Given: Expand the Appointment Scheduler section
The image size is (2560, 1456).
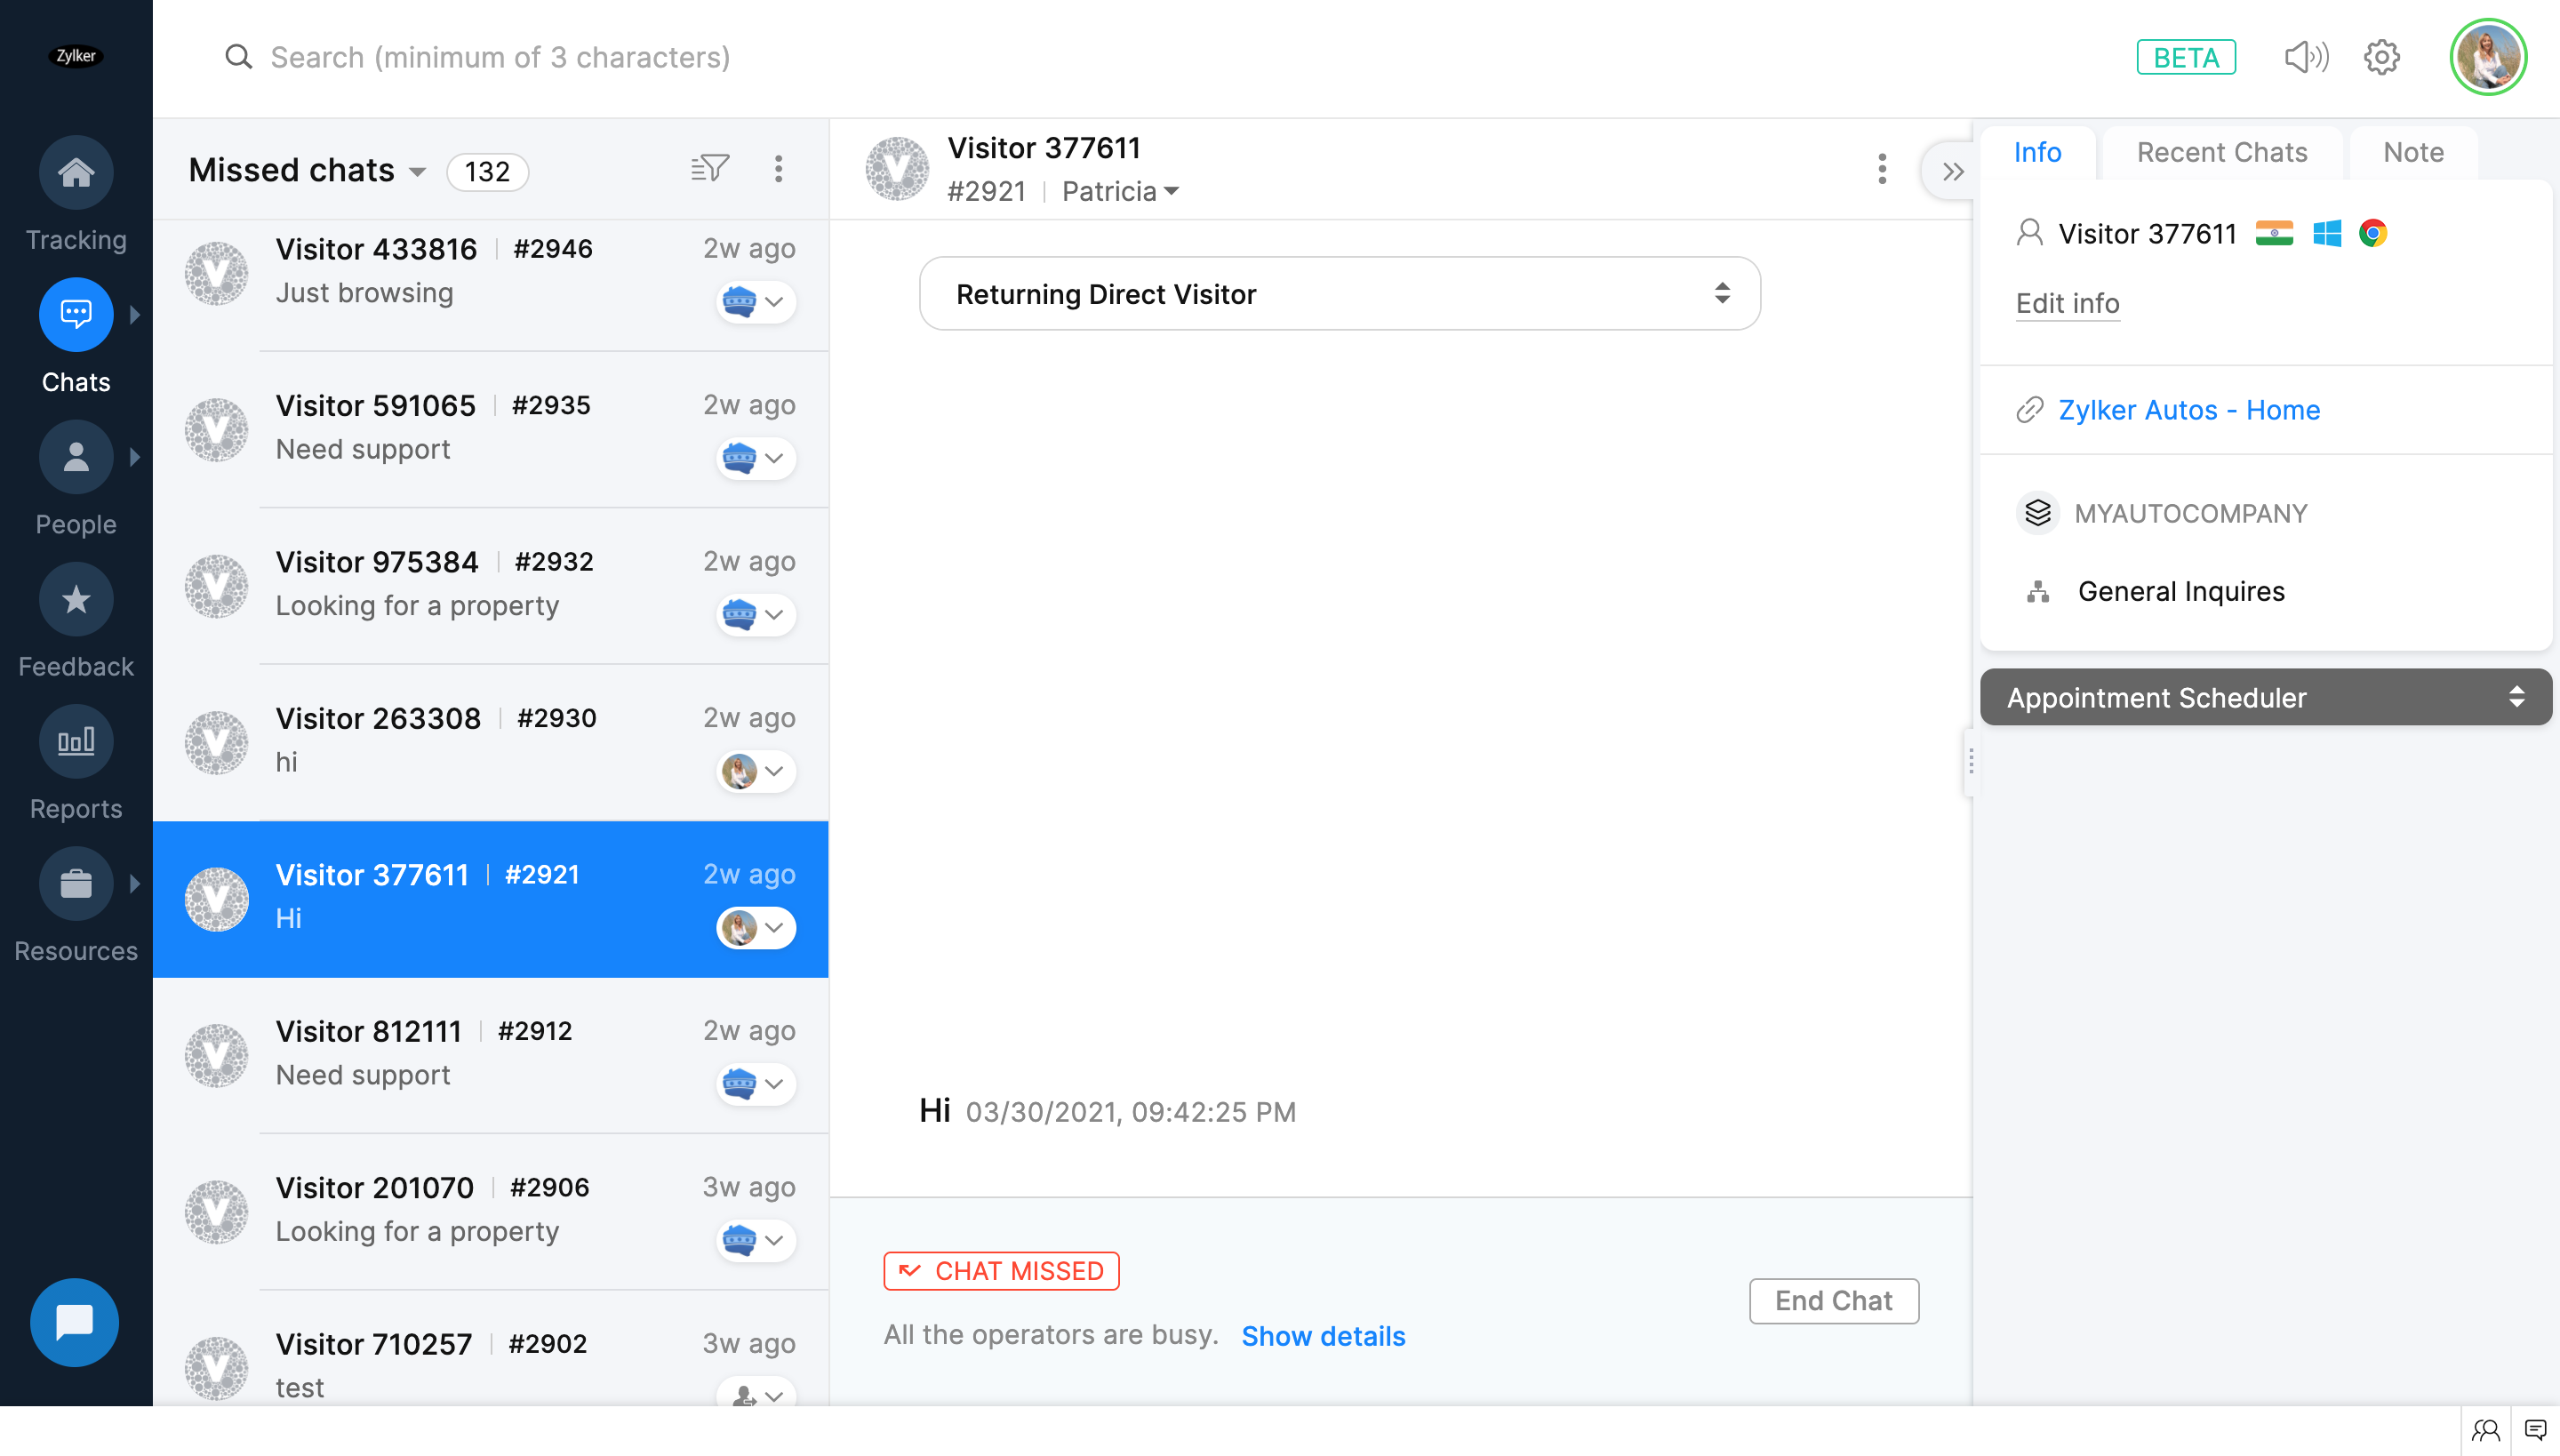Looking at the screenshot, I should (x=2265, y=697).
